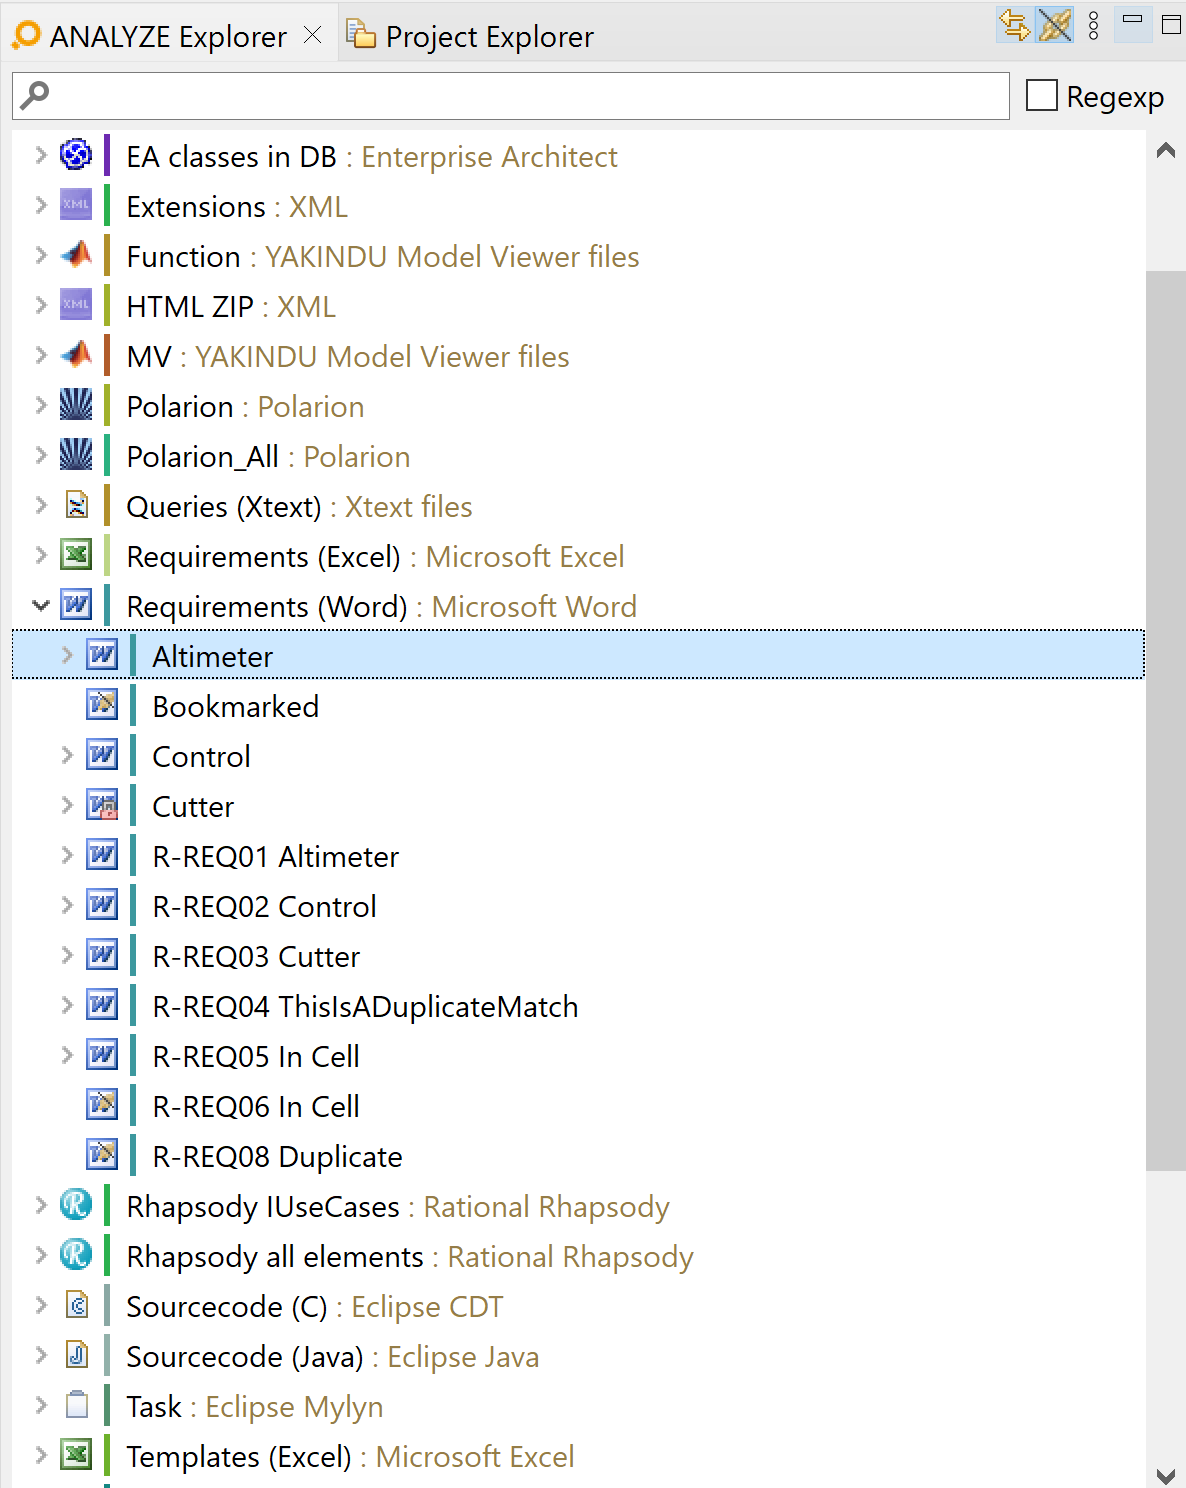Expand the EA classes in DB node
The image size is (1186, 1488).
(x=40, y=155)
